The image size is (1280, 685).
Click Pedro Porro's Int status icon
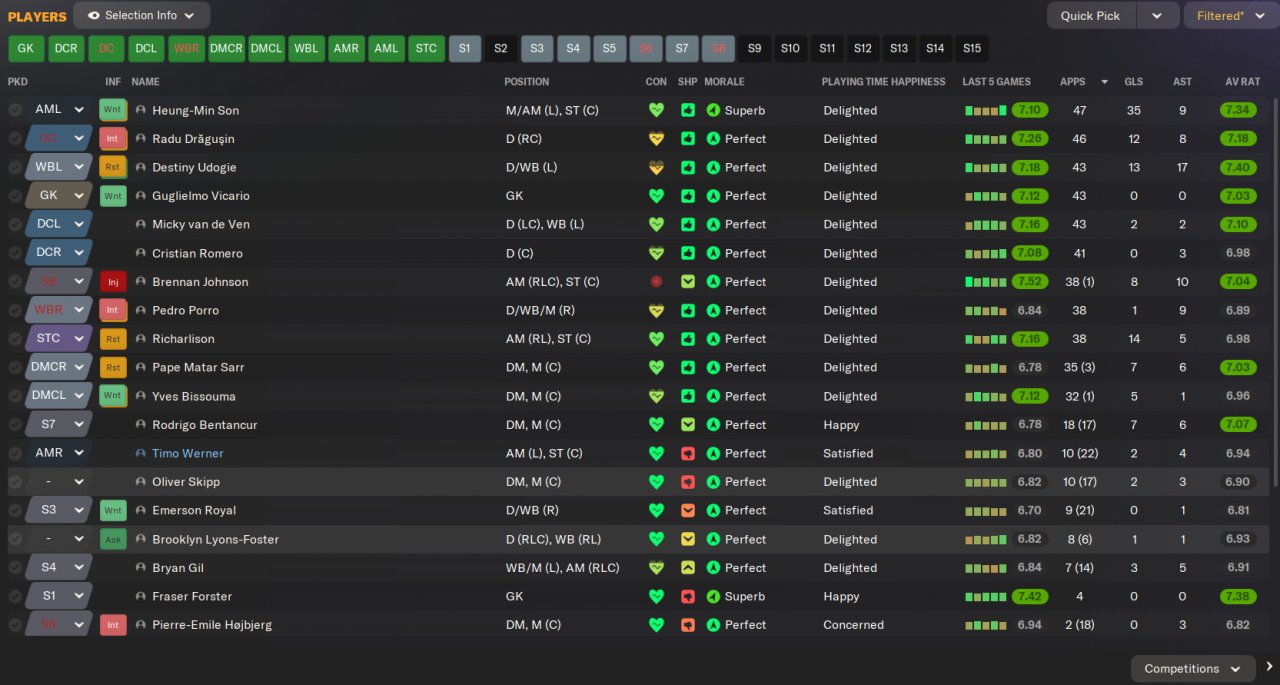pos(113,310)
